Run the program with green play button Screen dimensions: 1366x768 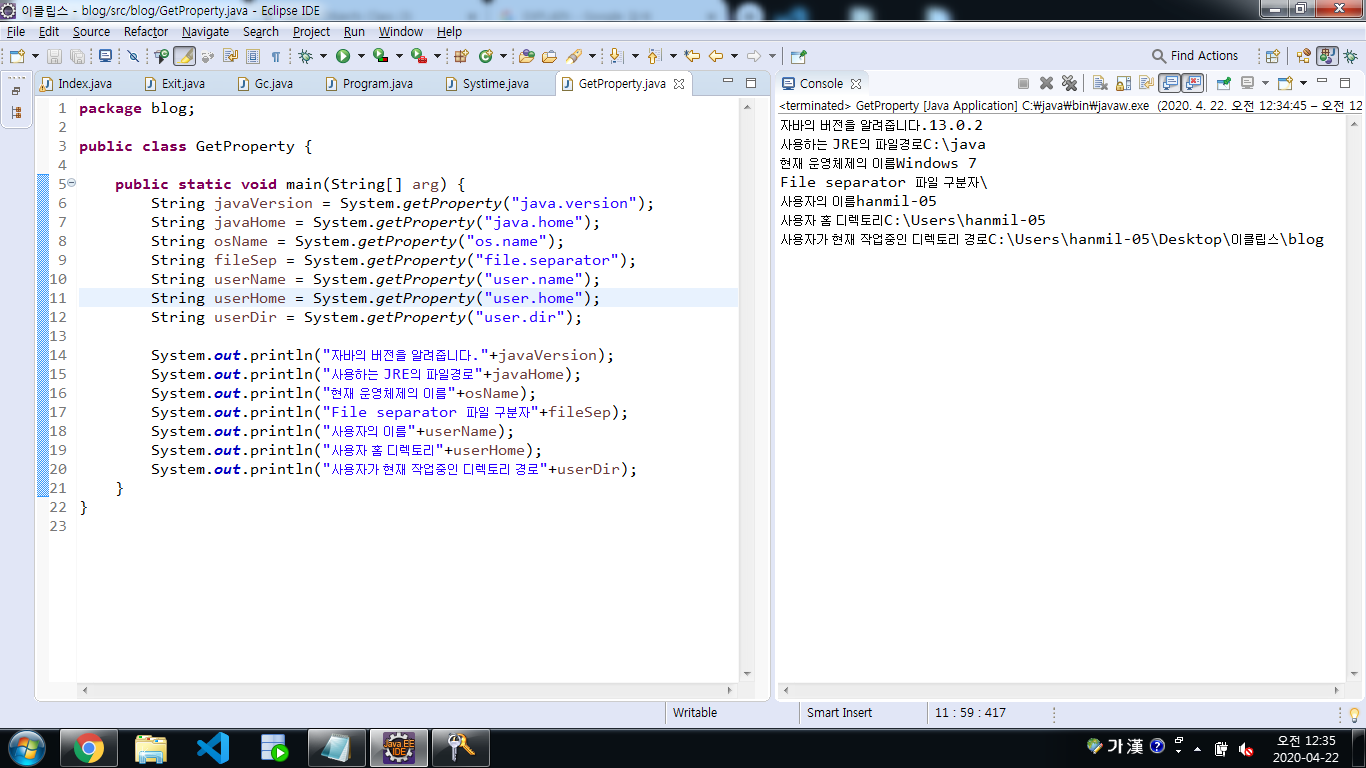pyautogui.click(x=343, y=56)
